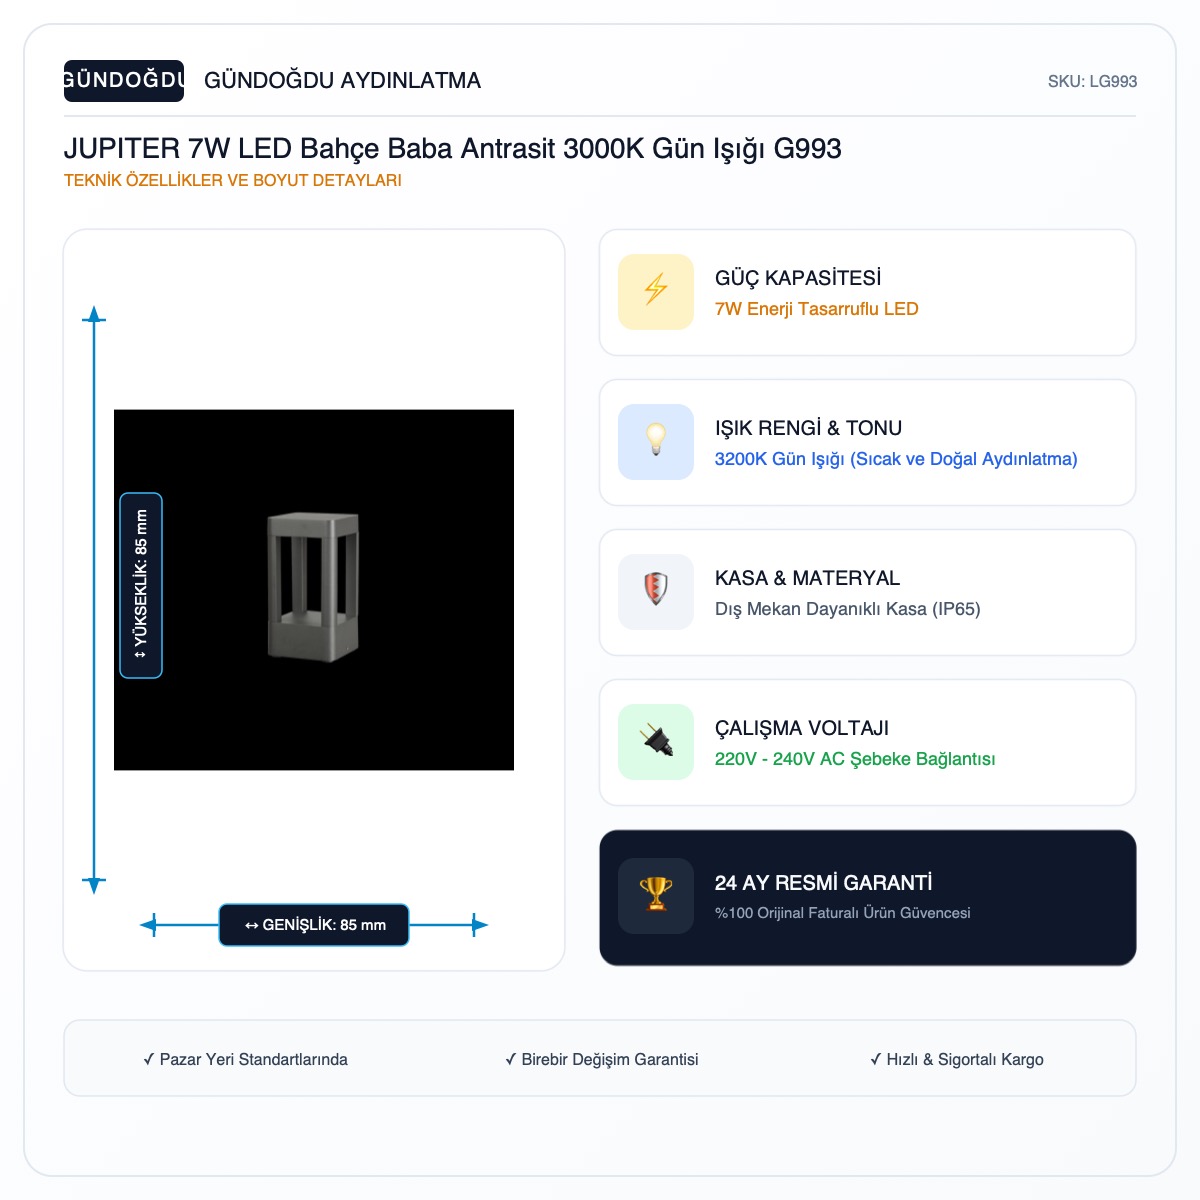Click the 7W Enerji Tasarruflu LED value
Viewport: 1200px width, 1200px height.
pyautogui.click(x=816, y=309)
